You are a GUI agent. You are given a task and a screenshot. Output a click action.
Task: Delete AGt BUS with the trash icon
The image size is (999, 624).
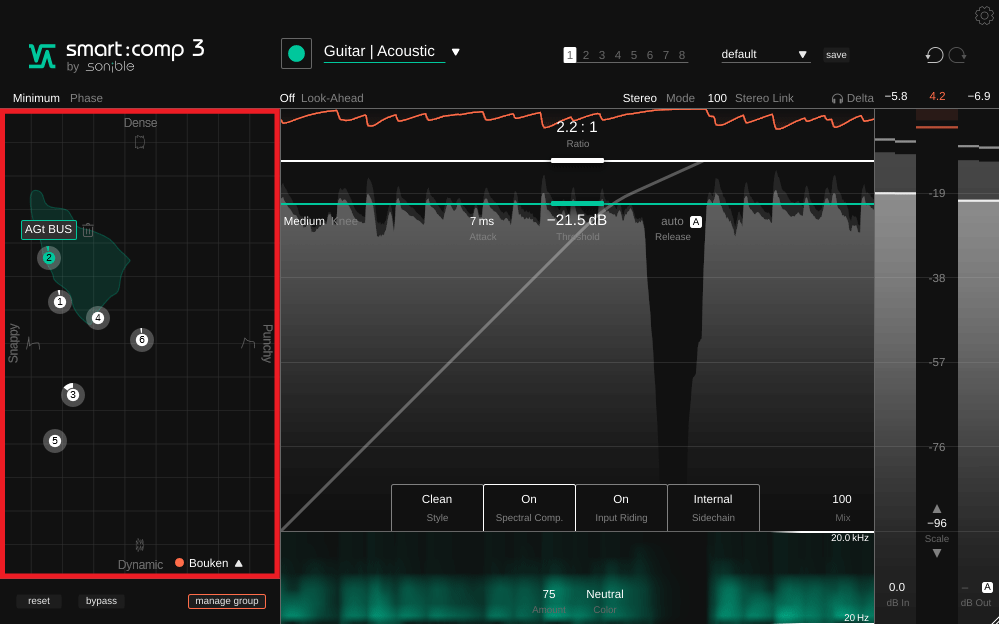(88, 230)
